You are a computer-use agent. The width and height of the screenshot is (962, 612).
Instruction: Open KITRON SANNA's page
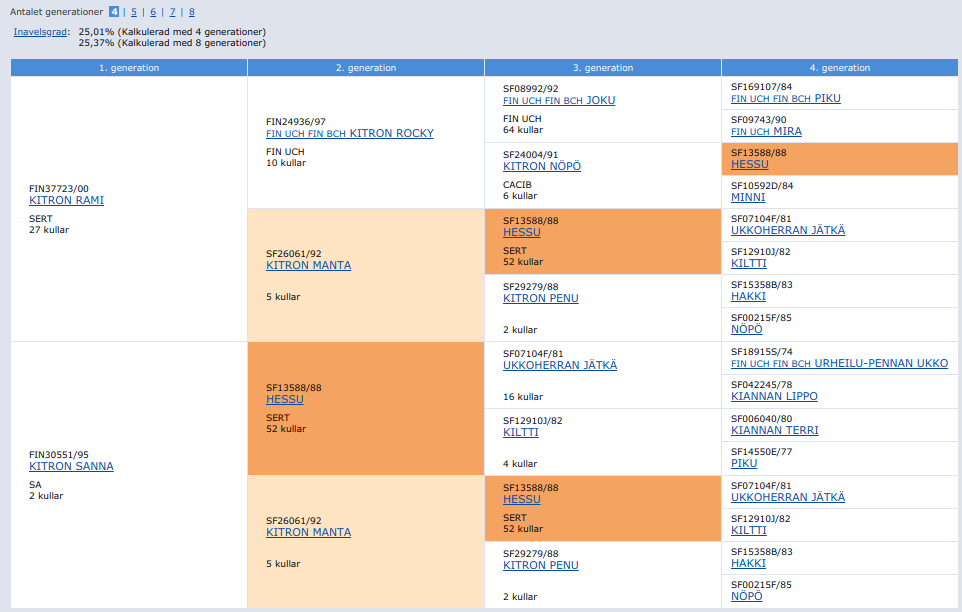[70, 466]
